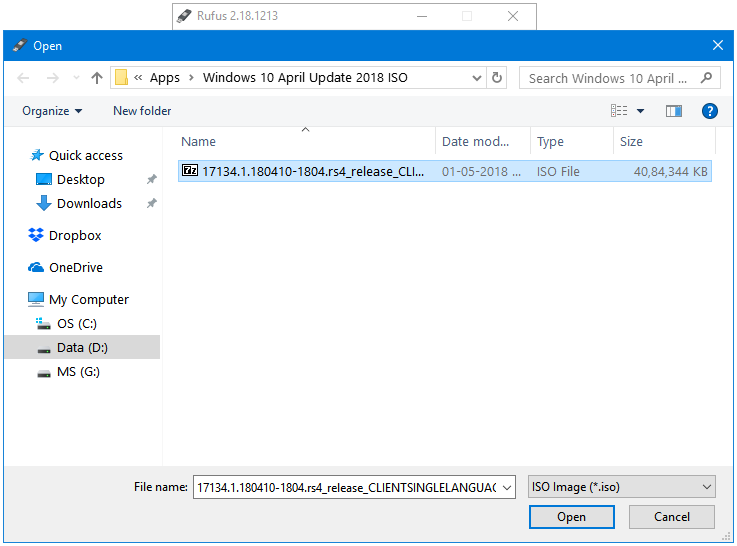Viewport: 737px width, 546px height.
Task: Navigate to Apps breadcrumb
Action: coord(165,78)
